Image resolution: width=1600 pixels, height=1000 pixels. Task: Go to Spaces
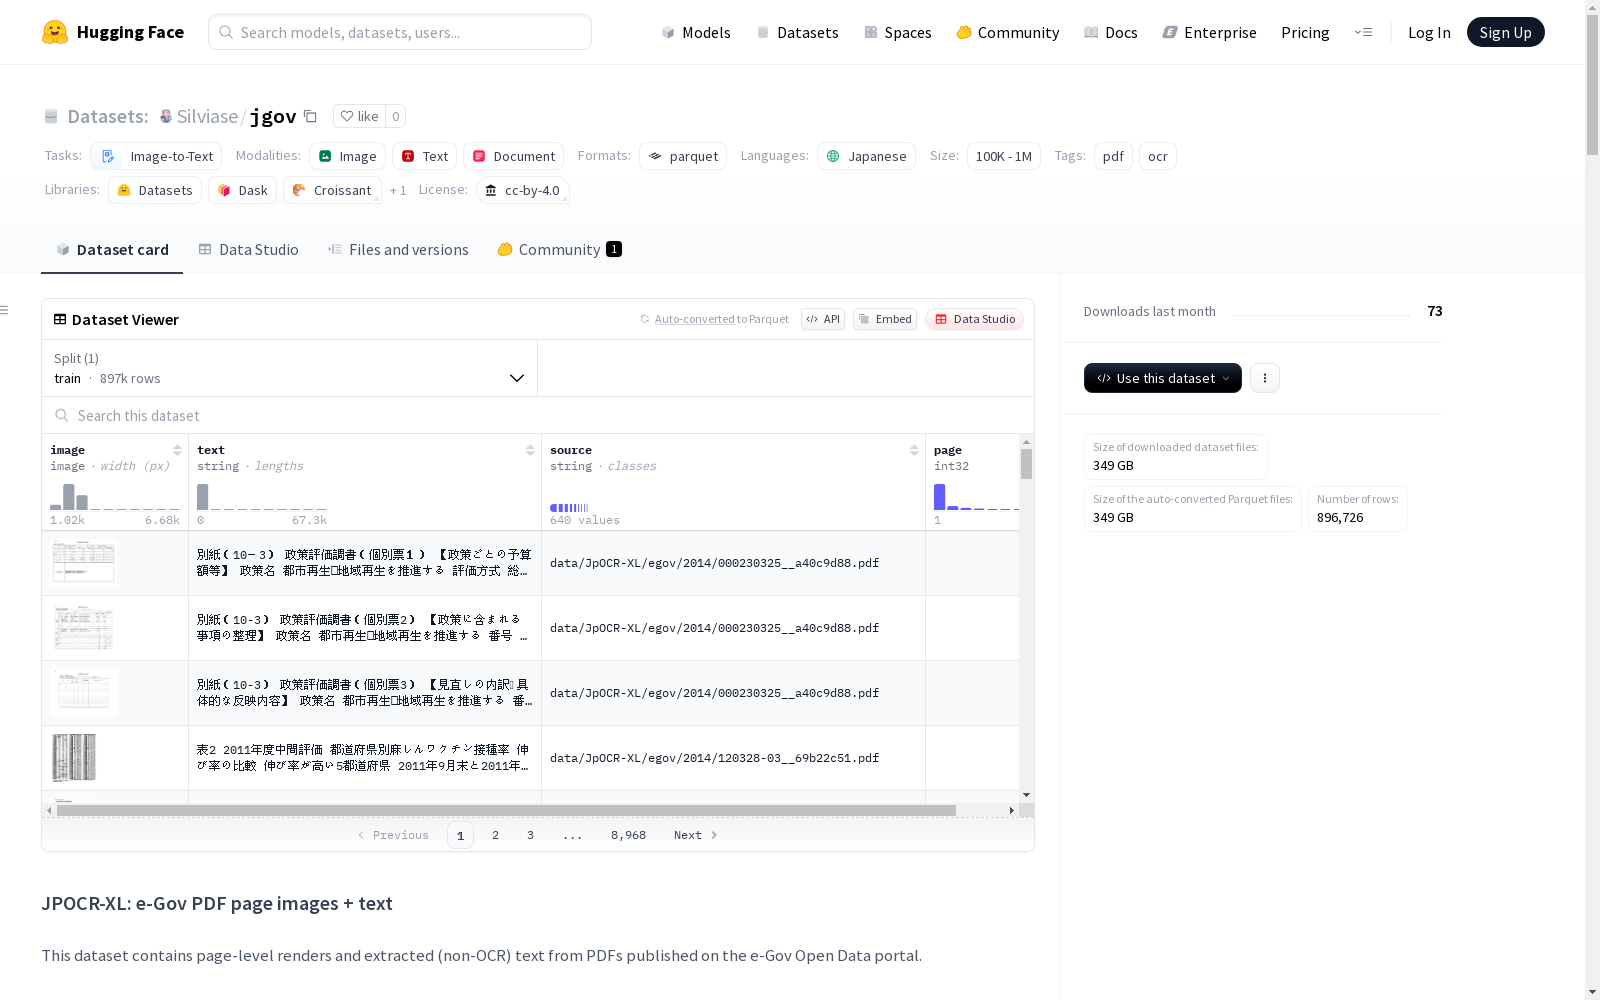[x=897, y=32]
